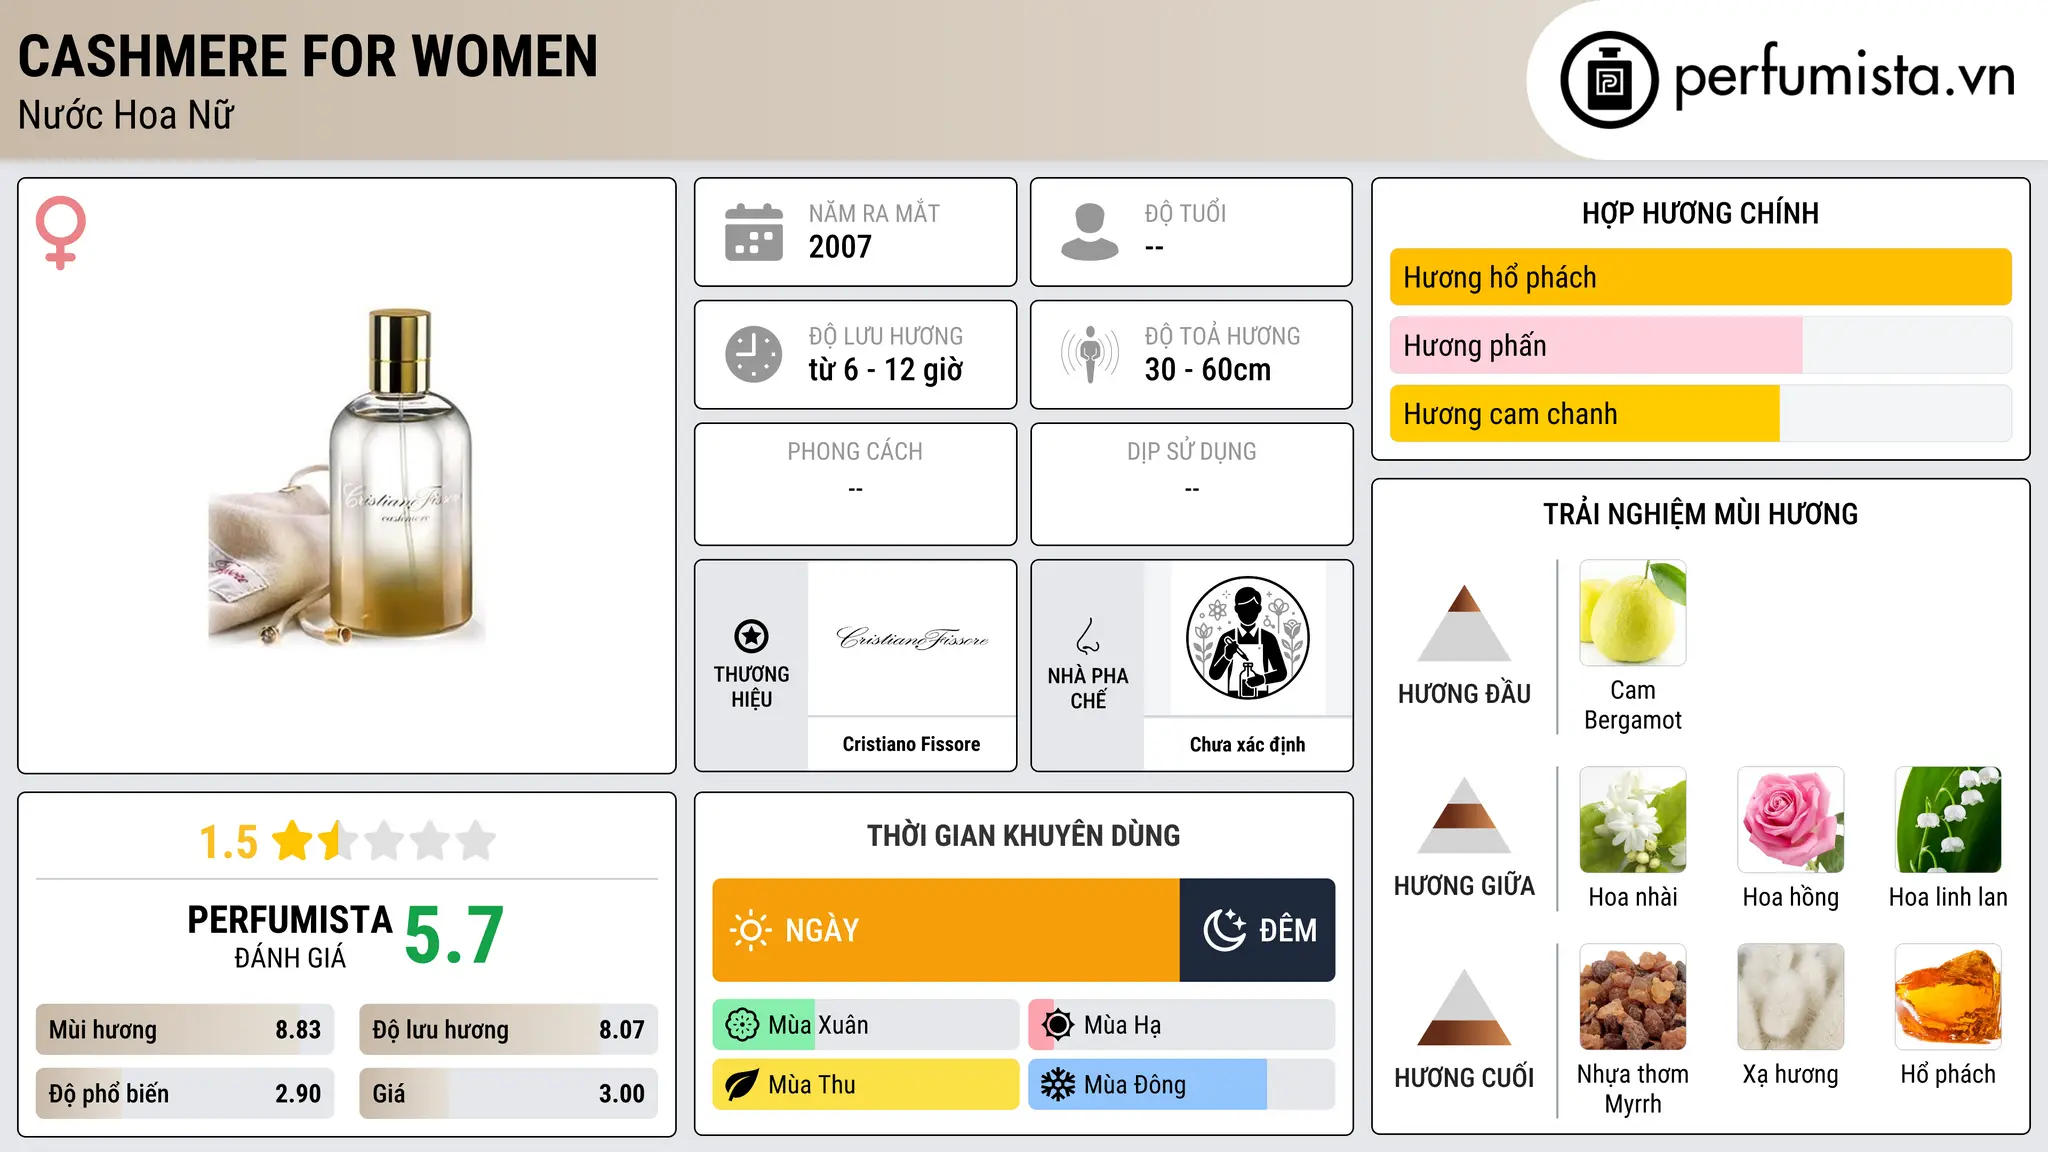Click the sillage value 30 - 60cm
This screenshot has width=2048, height=1152.
(x=1208, y=370)
